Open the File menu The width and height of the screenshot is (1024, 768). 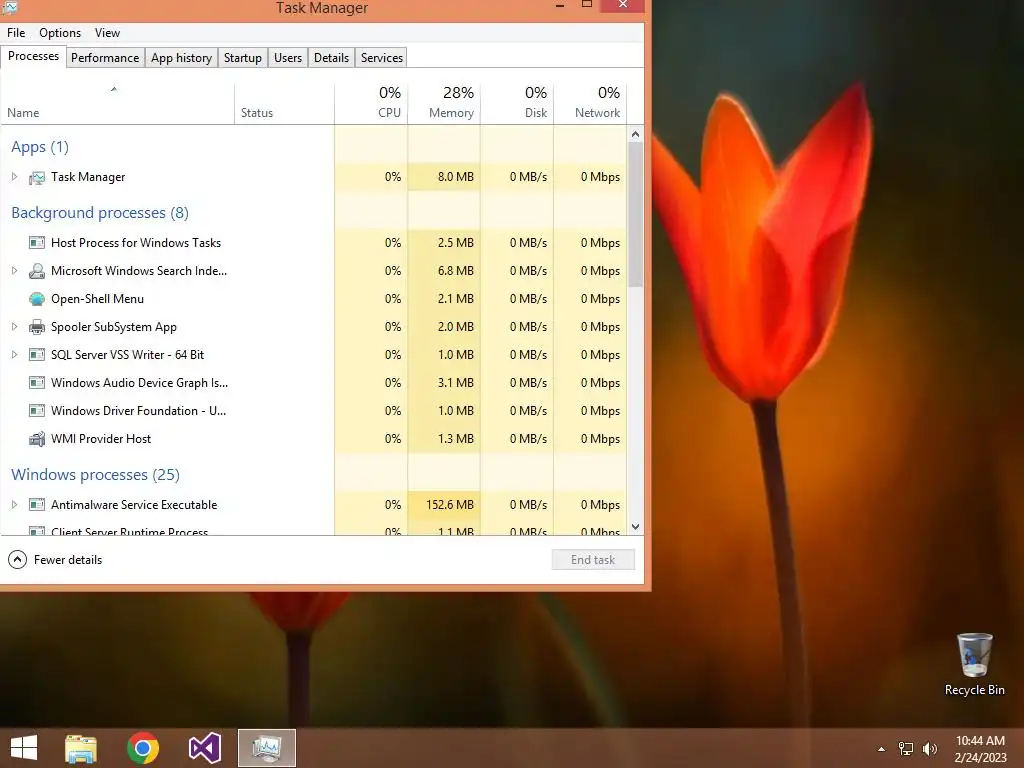pyautogui.click(x=16, y=33)
